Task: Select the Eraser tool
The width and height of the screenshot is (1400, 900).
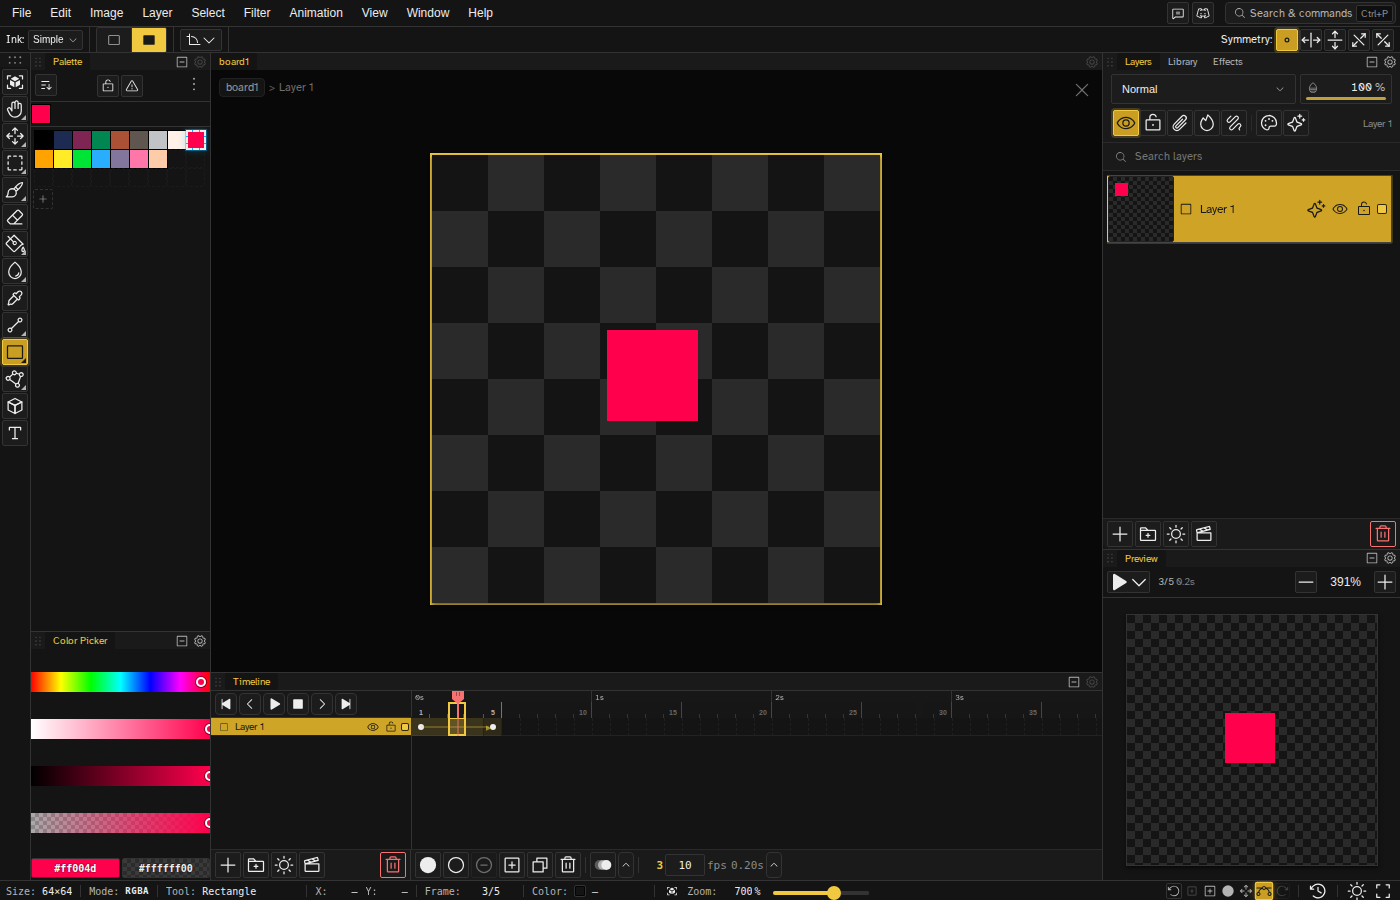Action: pos(15,217)
